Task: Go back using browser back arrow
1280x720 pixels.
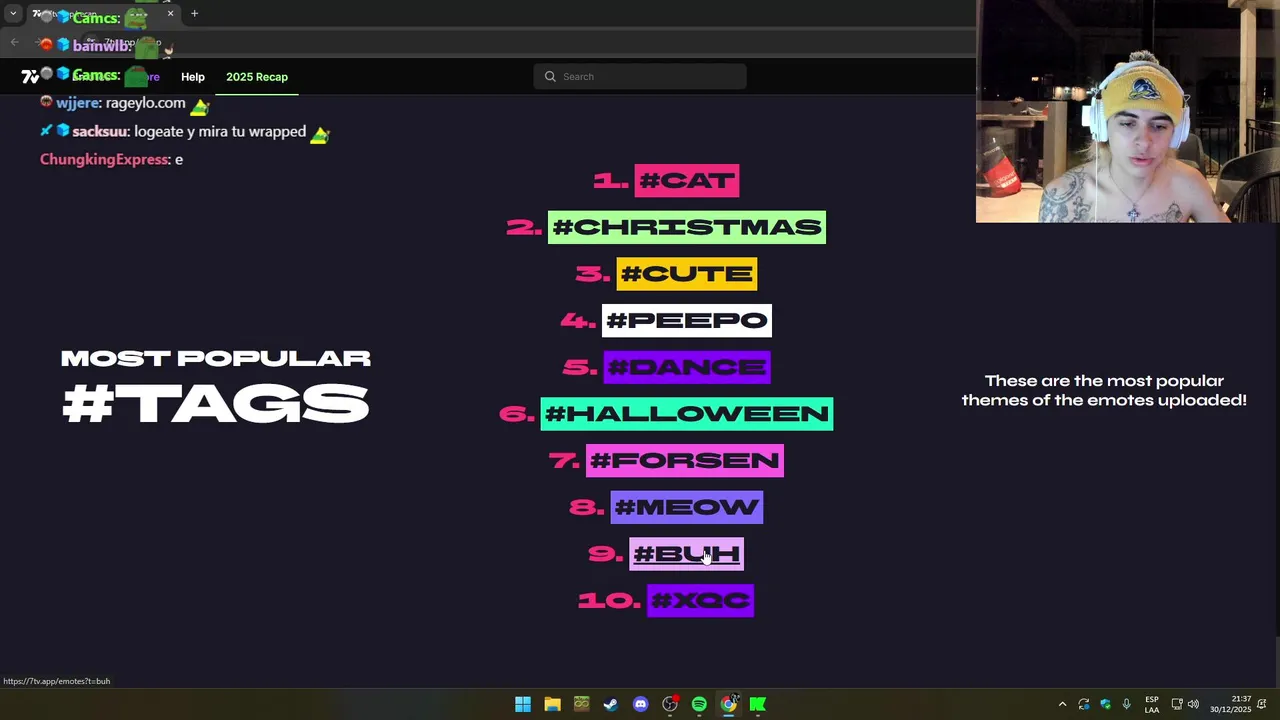Action: 14,42
